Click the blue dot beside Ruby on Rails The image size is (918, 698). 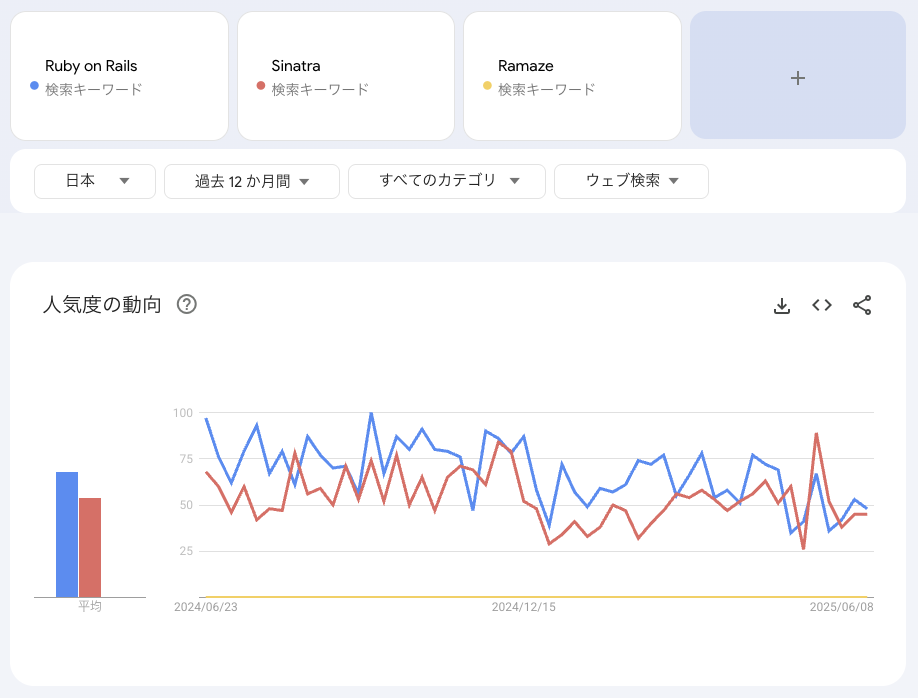(x=34, y=85)
